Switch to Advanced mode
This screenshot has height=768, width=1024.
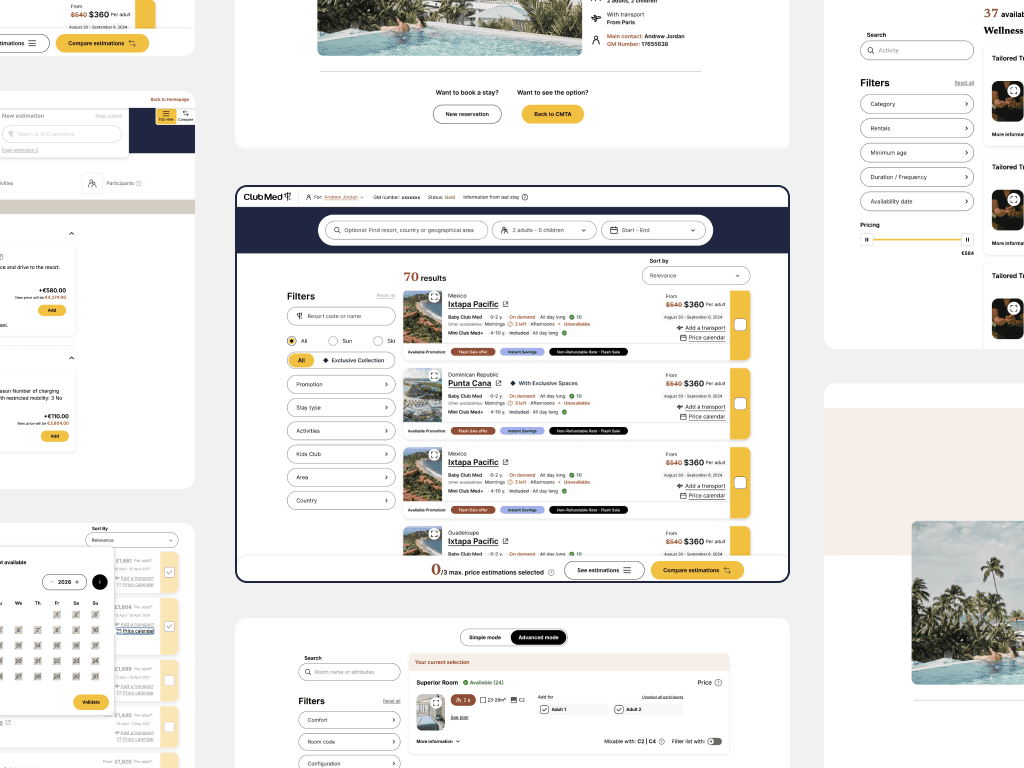tap(538, 637)
